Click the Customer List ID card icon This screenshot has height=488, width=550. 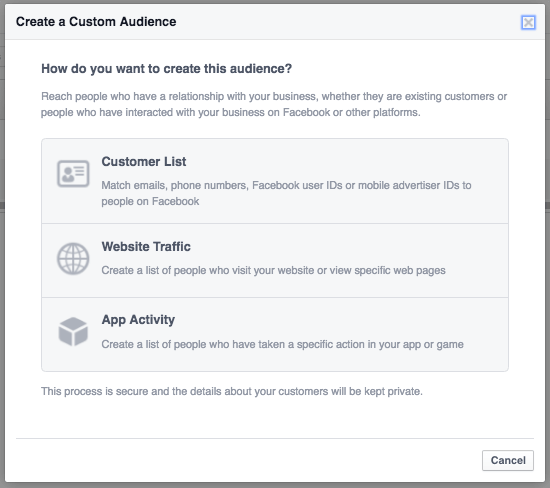(x=73, y=173)
